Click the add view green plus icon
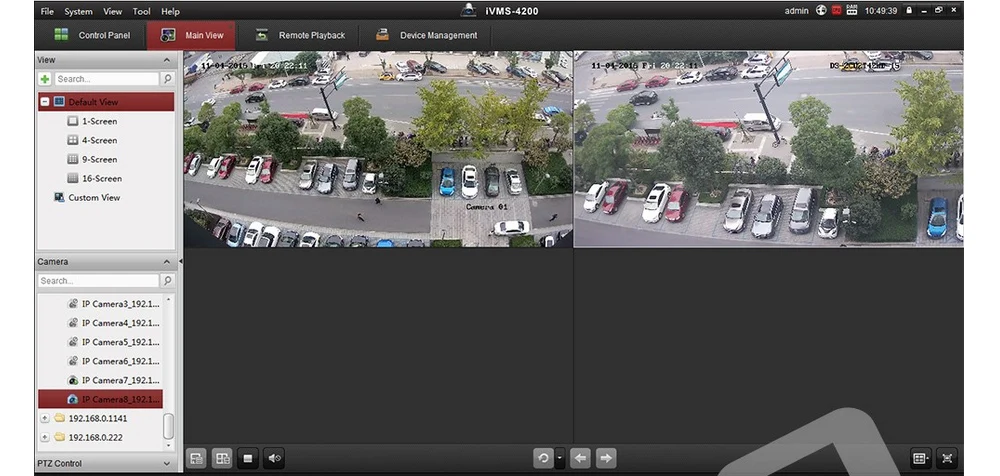This screenshot has height=476, width=1000. click(x=45, y=79)
